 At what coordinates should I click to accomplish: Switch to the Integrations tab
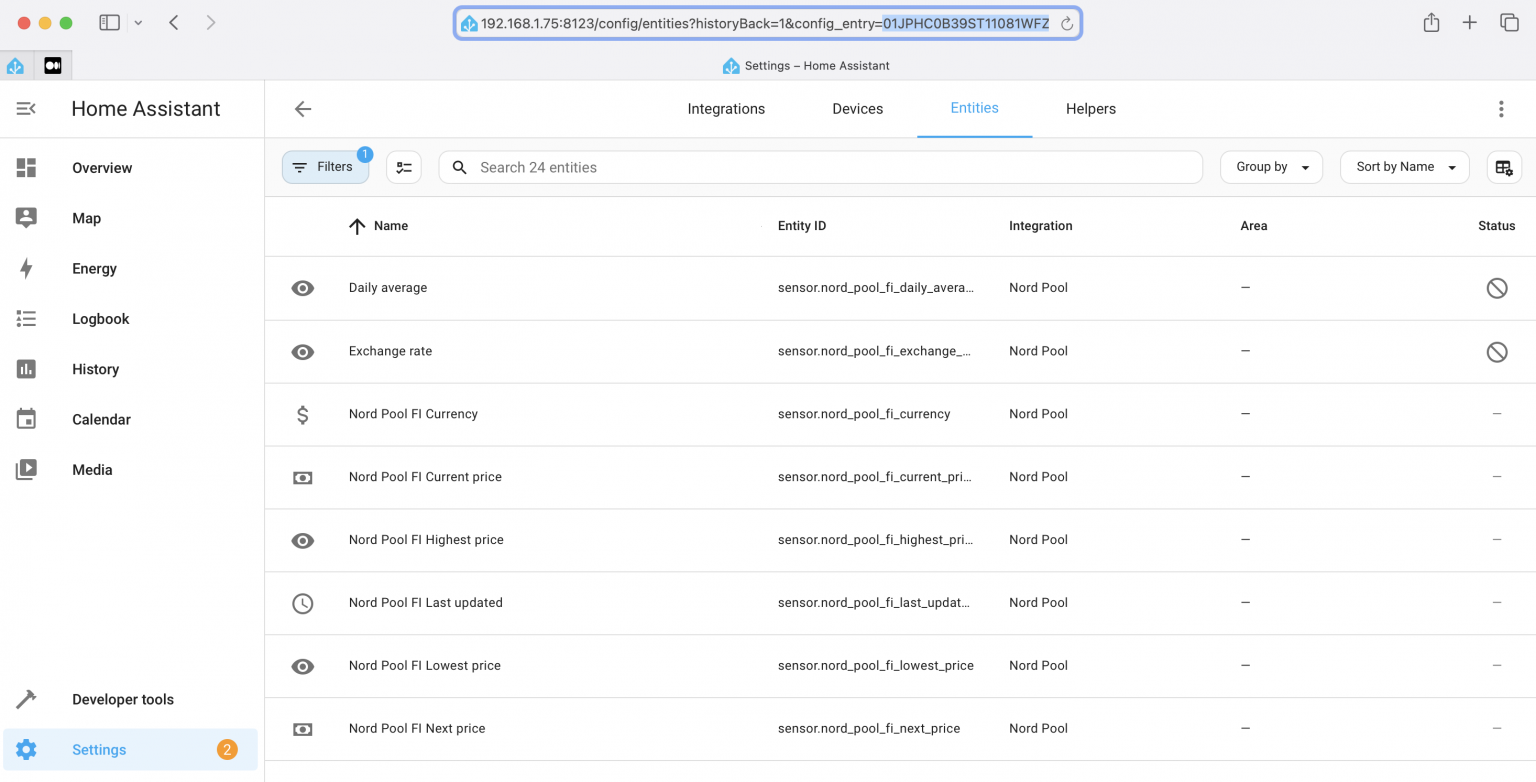pos(726,108)
